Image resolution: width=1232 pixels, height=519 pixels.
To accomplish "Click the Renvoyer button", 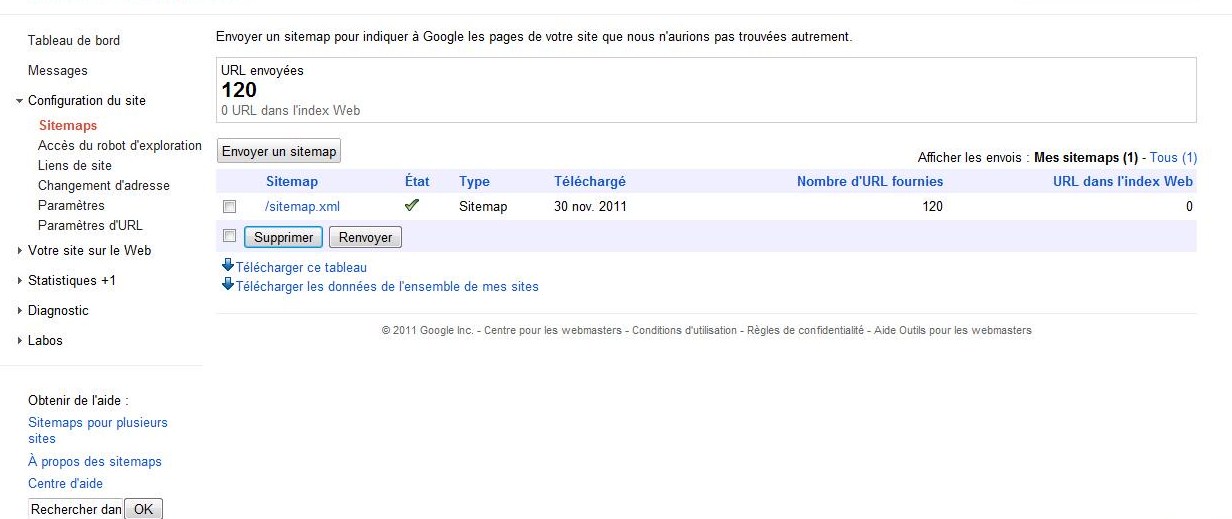I will (x=365, y=237).
